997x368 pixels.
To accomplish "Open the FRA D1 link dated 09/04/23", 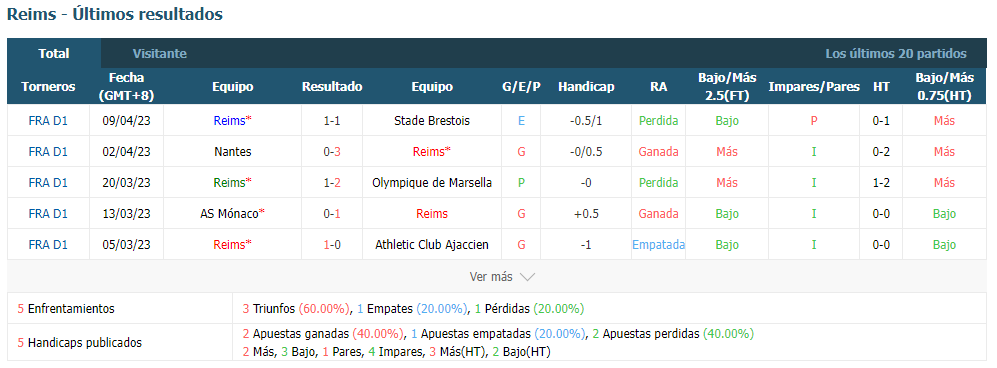I will tap(48, 121).
